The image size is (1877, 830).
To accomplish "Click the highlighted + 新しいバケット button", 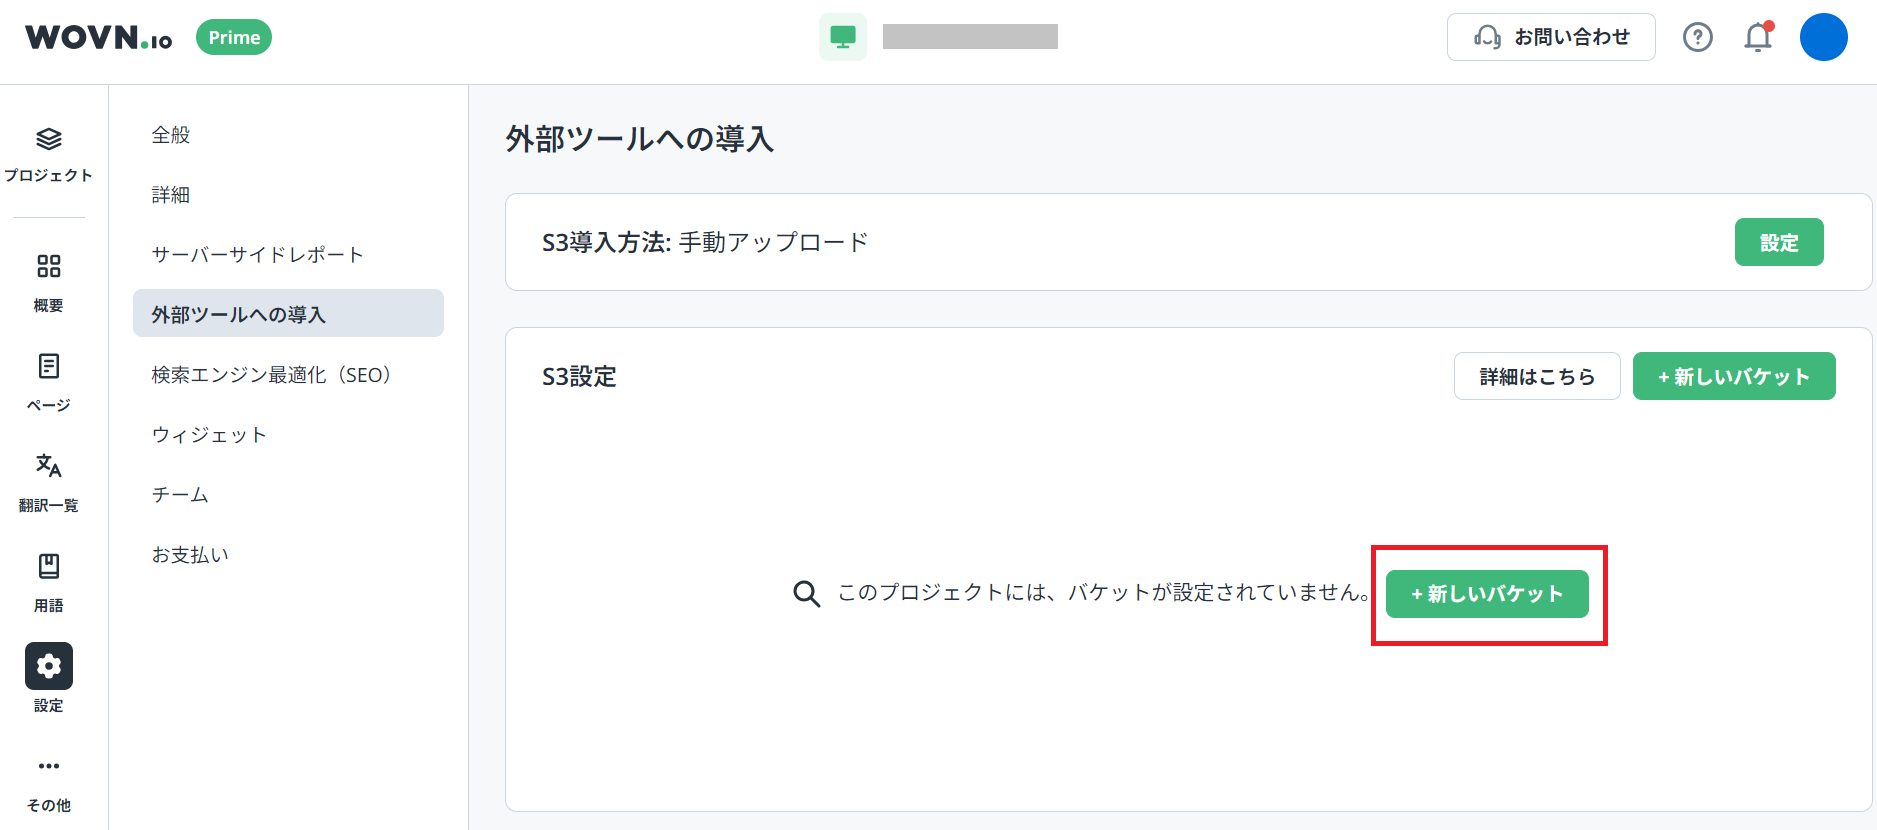I will 1486,594.
